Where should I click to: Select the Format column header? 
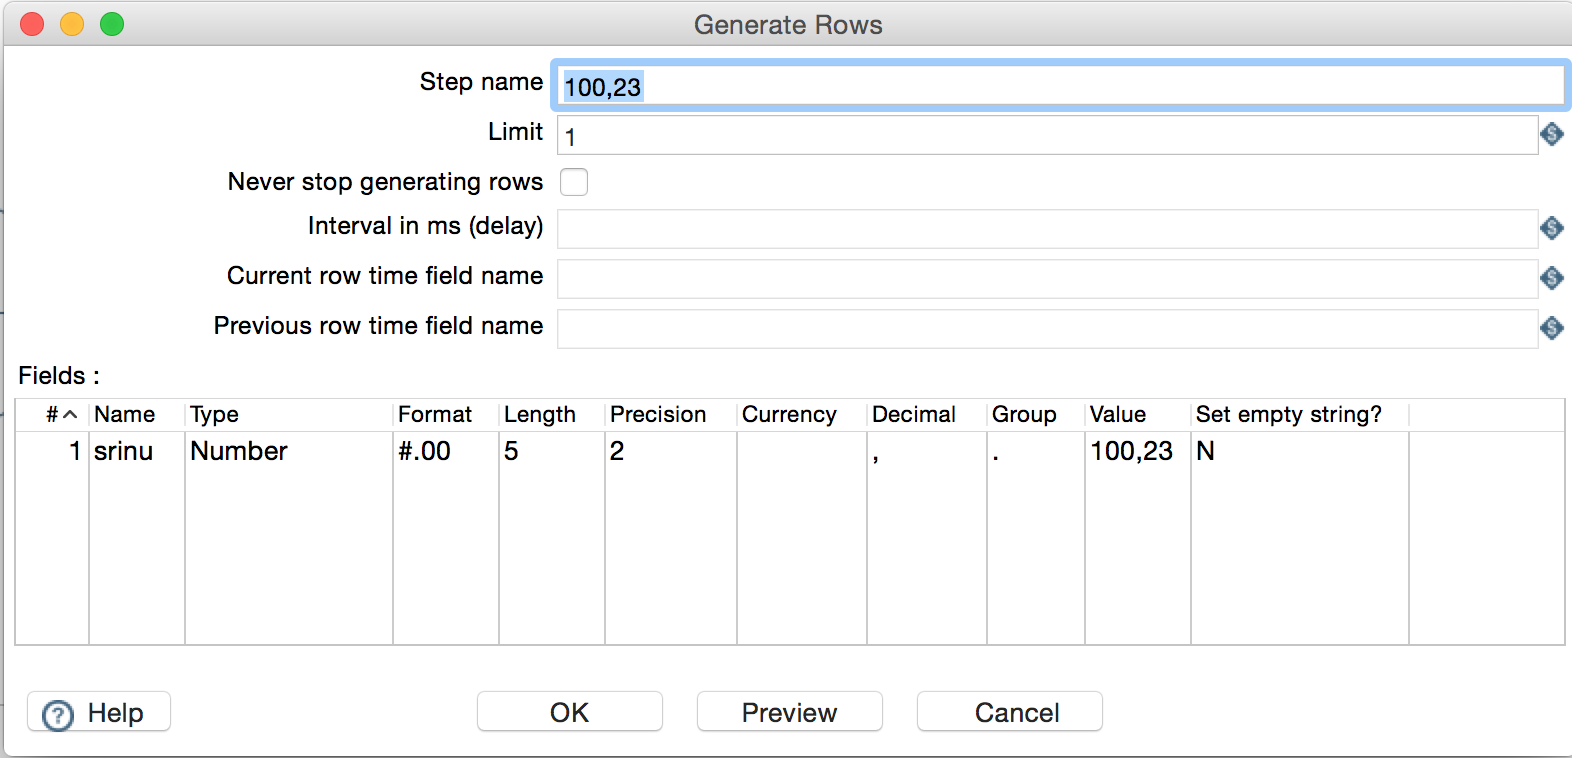pos(446,415)
